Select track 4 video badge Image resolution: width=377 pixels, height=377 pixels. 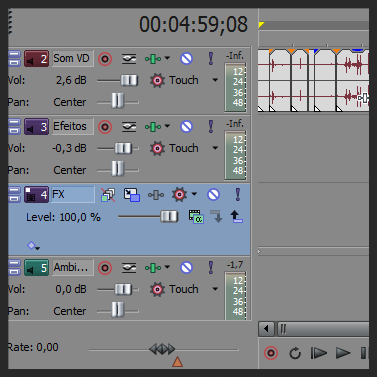(37, 195)
